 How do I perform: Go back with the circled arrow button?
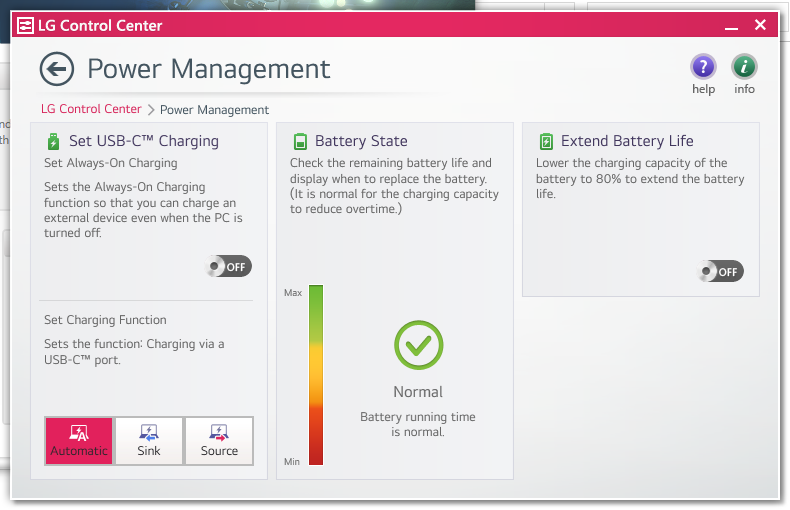click(57, 69)
